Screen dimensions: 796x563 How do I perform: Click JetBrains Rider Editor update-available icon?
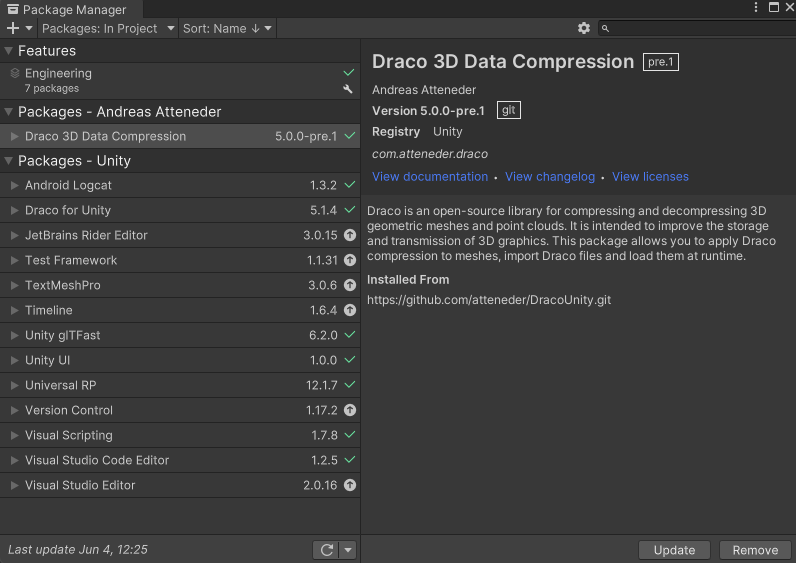coord(350,235)
